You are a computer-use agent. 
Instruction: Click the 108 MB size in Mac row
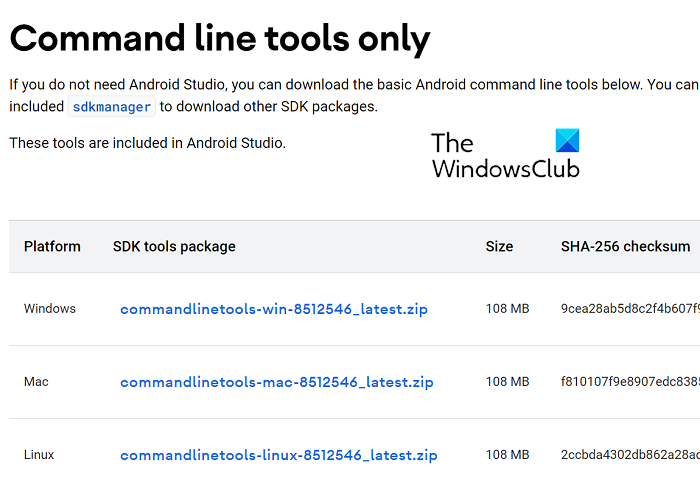507,382
